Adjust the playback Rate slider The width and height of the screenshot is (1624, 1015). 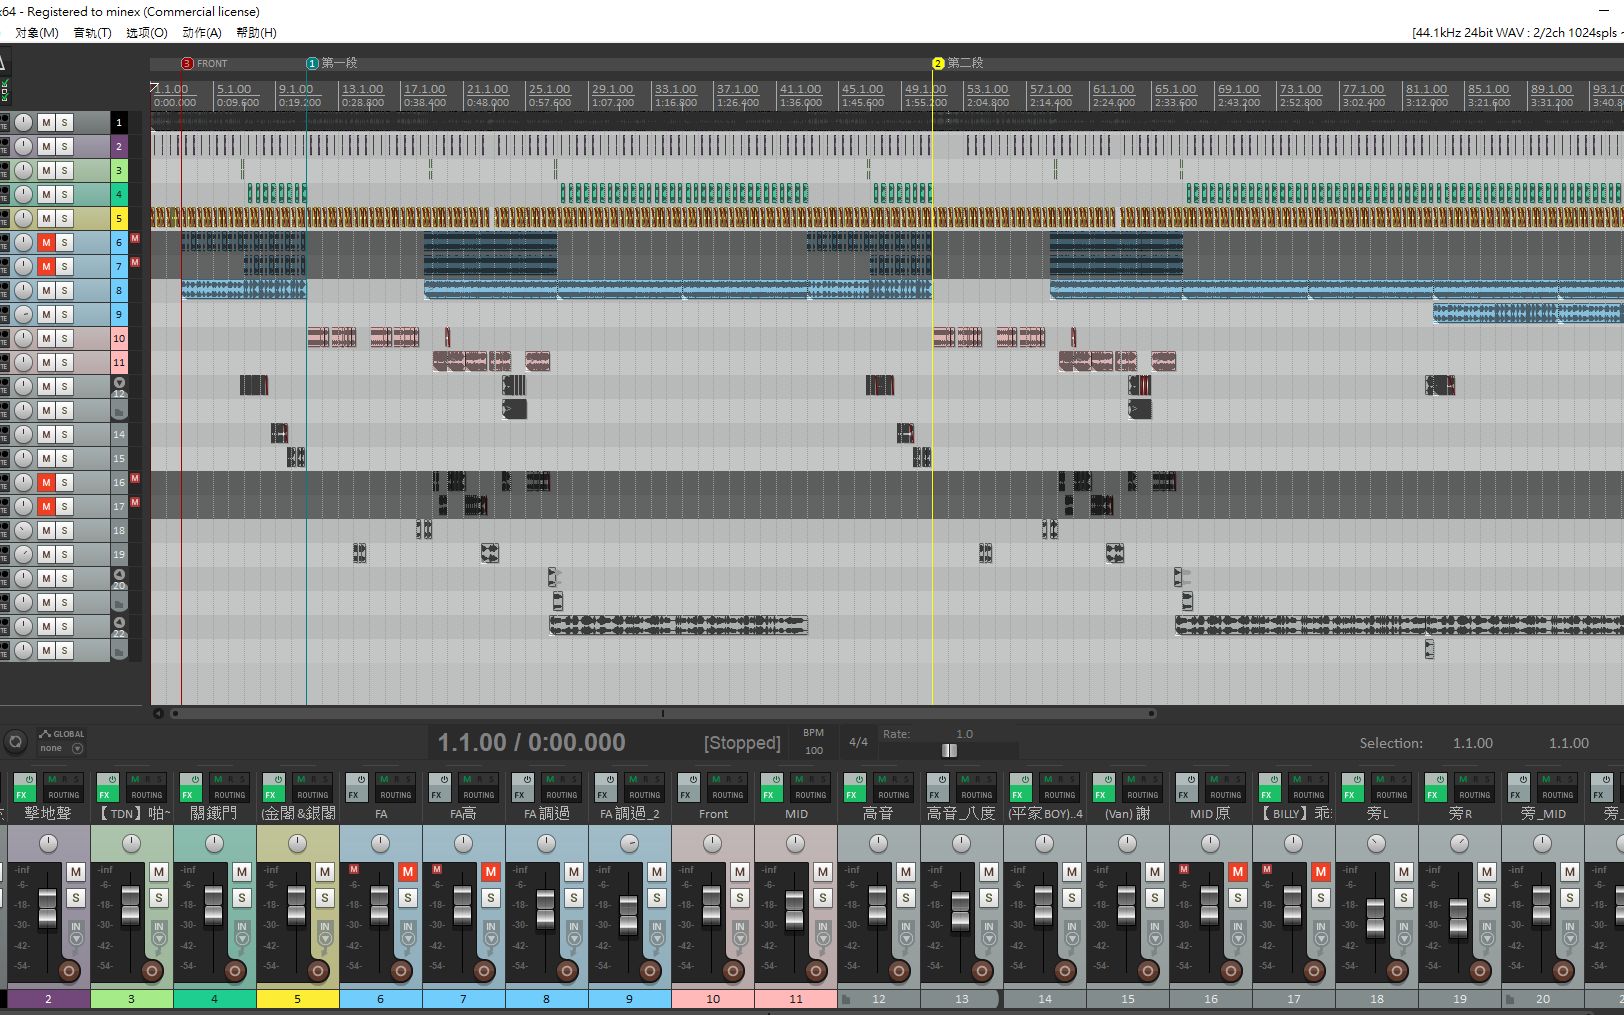coord(949,750)
